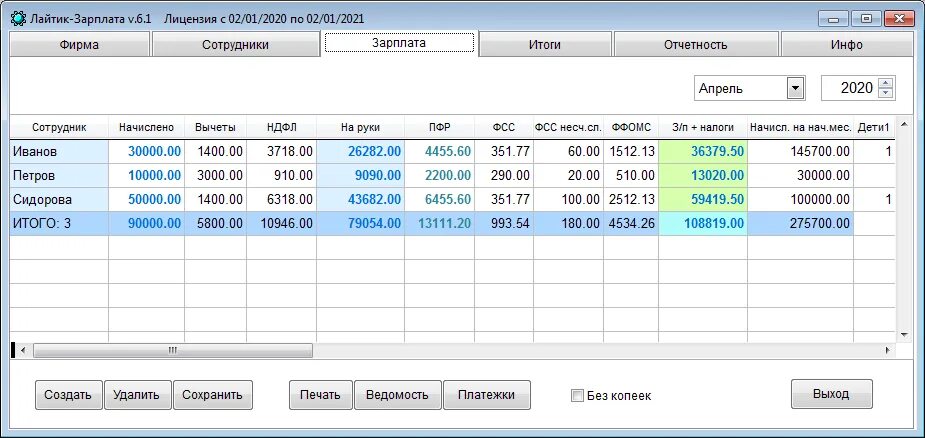925x438 pixels.
Task: Open the Ведомость button
Action: point(398,395)
